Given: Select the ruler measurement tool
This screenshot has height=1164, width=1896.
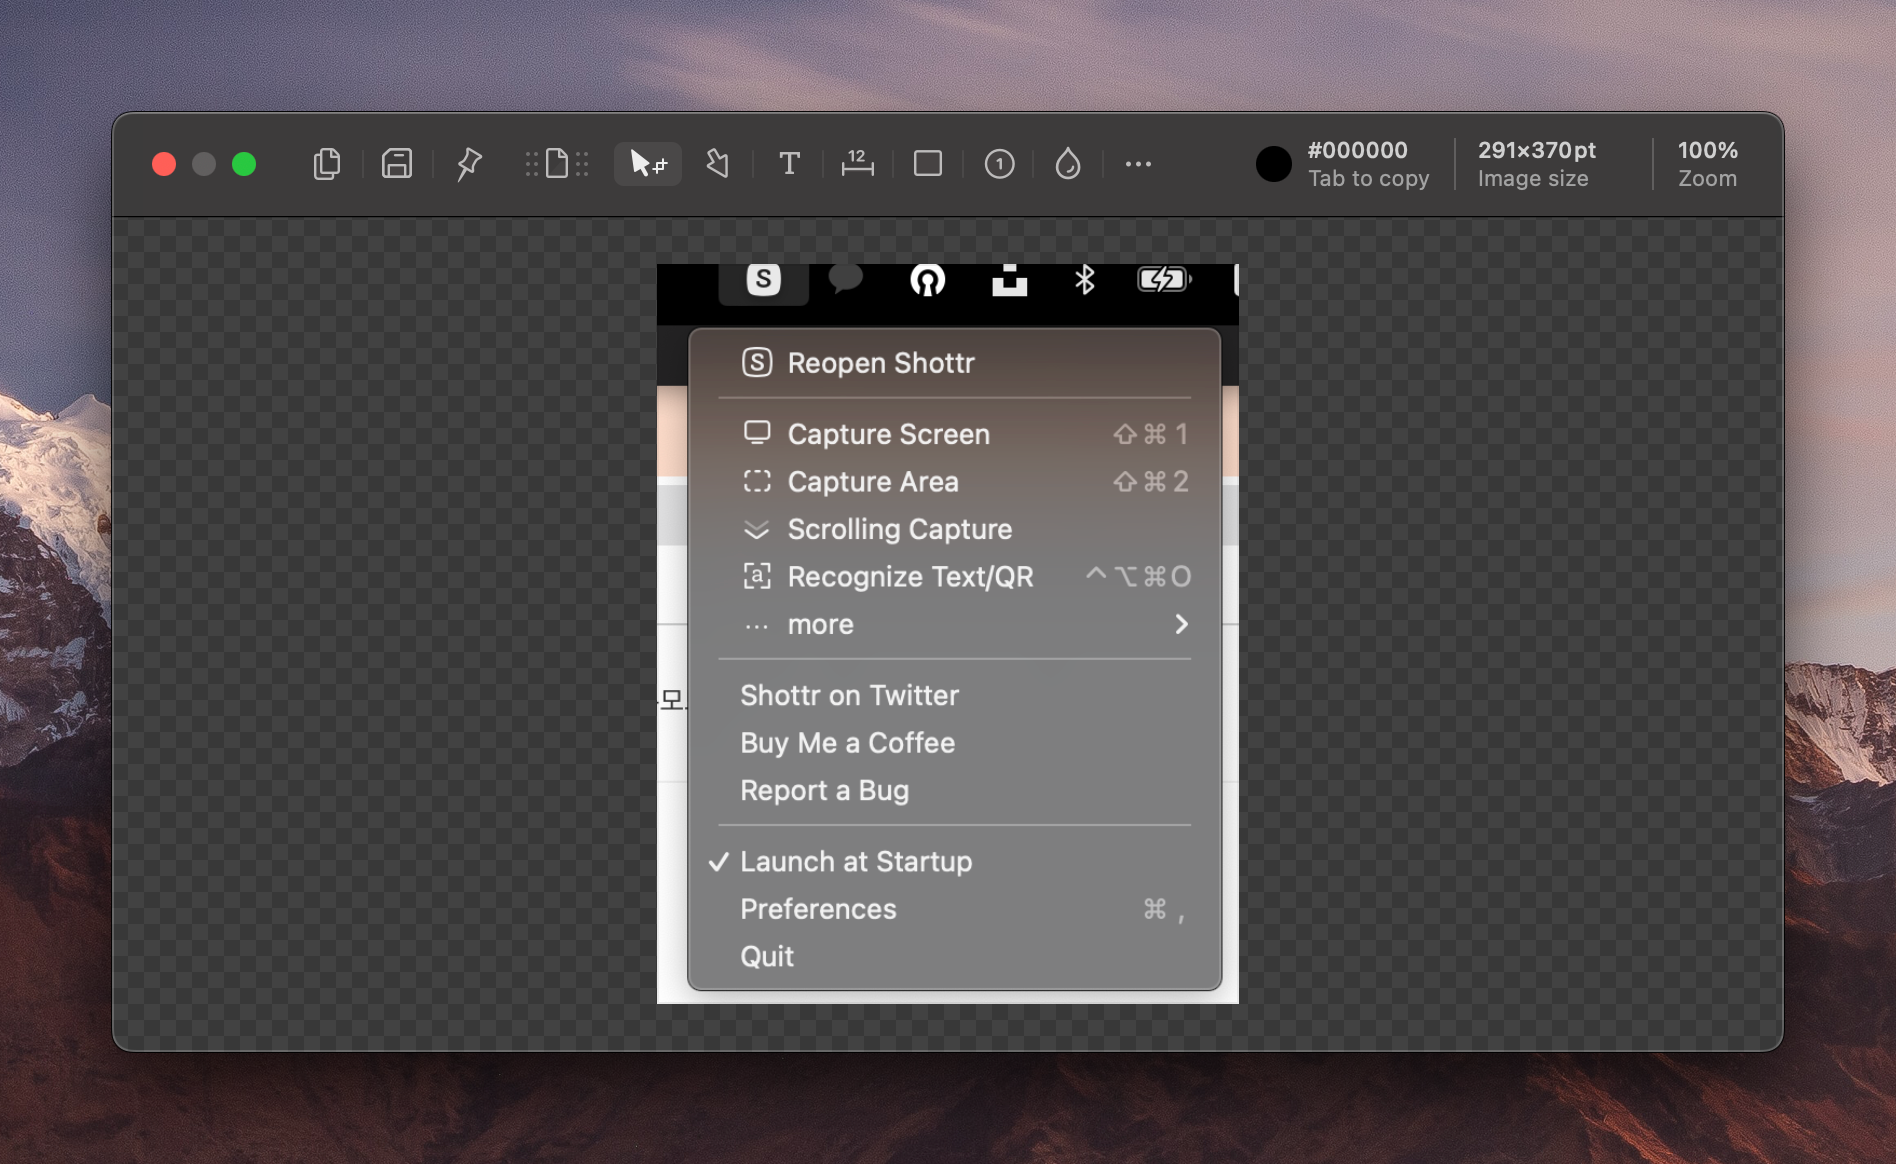Looking at the screenshot, I should pos(857,164).
